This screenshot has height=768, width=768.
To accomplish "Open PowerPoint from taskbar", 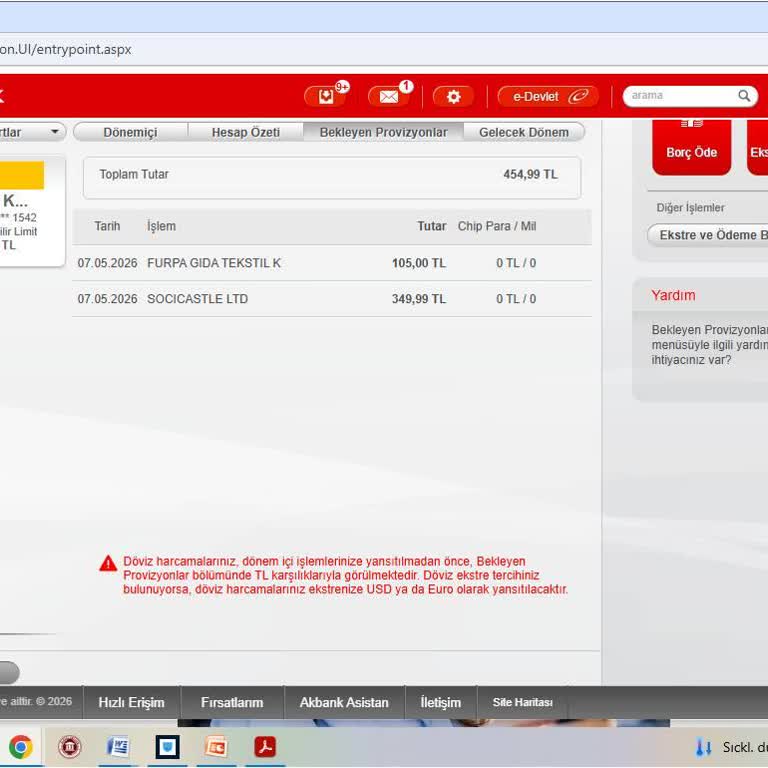I will coord(216,747).
